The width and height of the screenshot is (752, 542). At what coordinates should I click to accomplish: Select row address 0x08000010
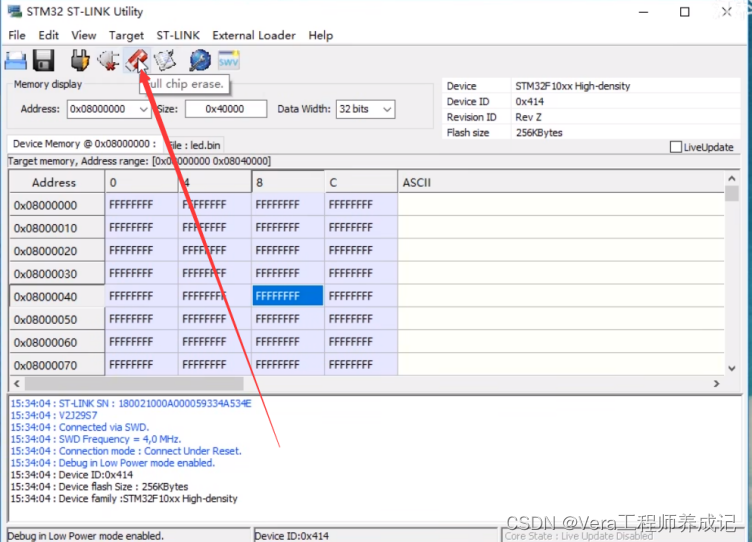pyautogui.click(x=57, y=228)
